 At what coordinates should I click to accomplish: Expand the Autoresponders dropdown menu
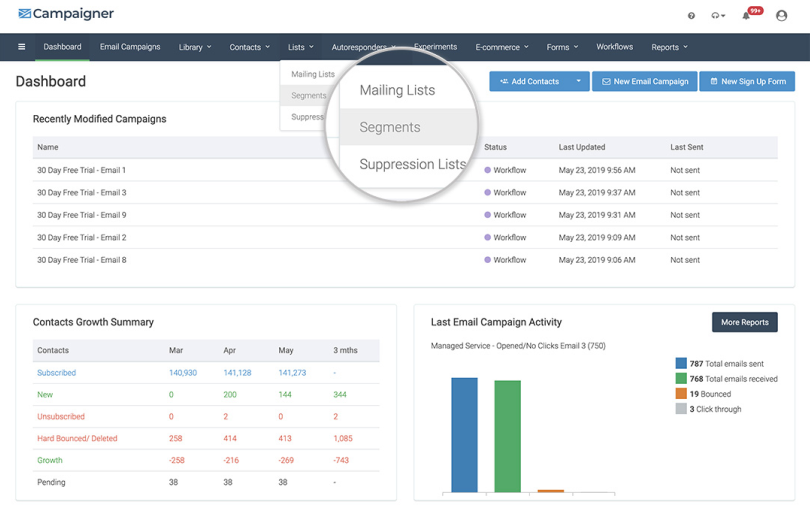coord(364,47)
